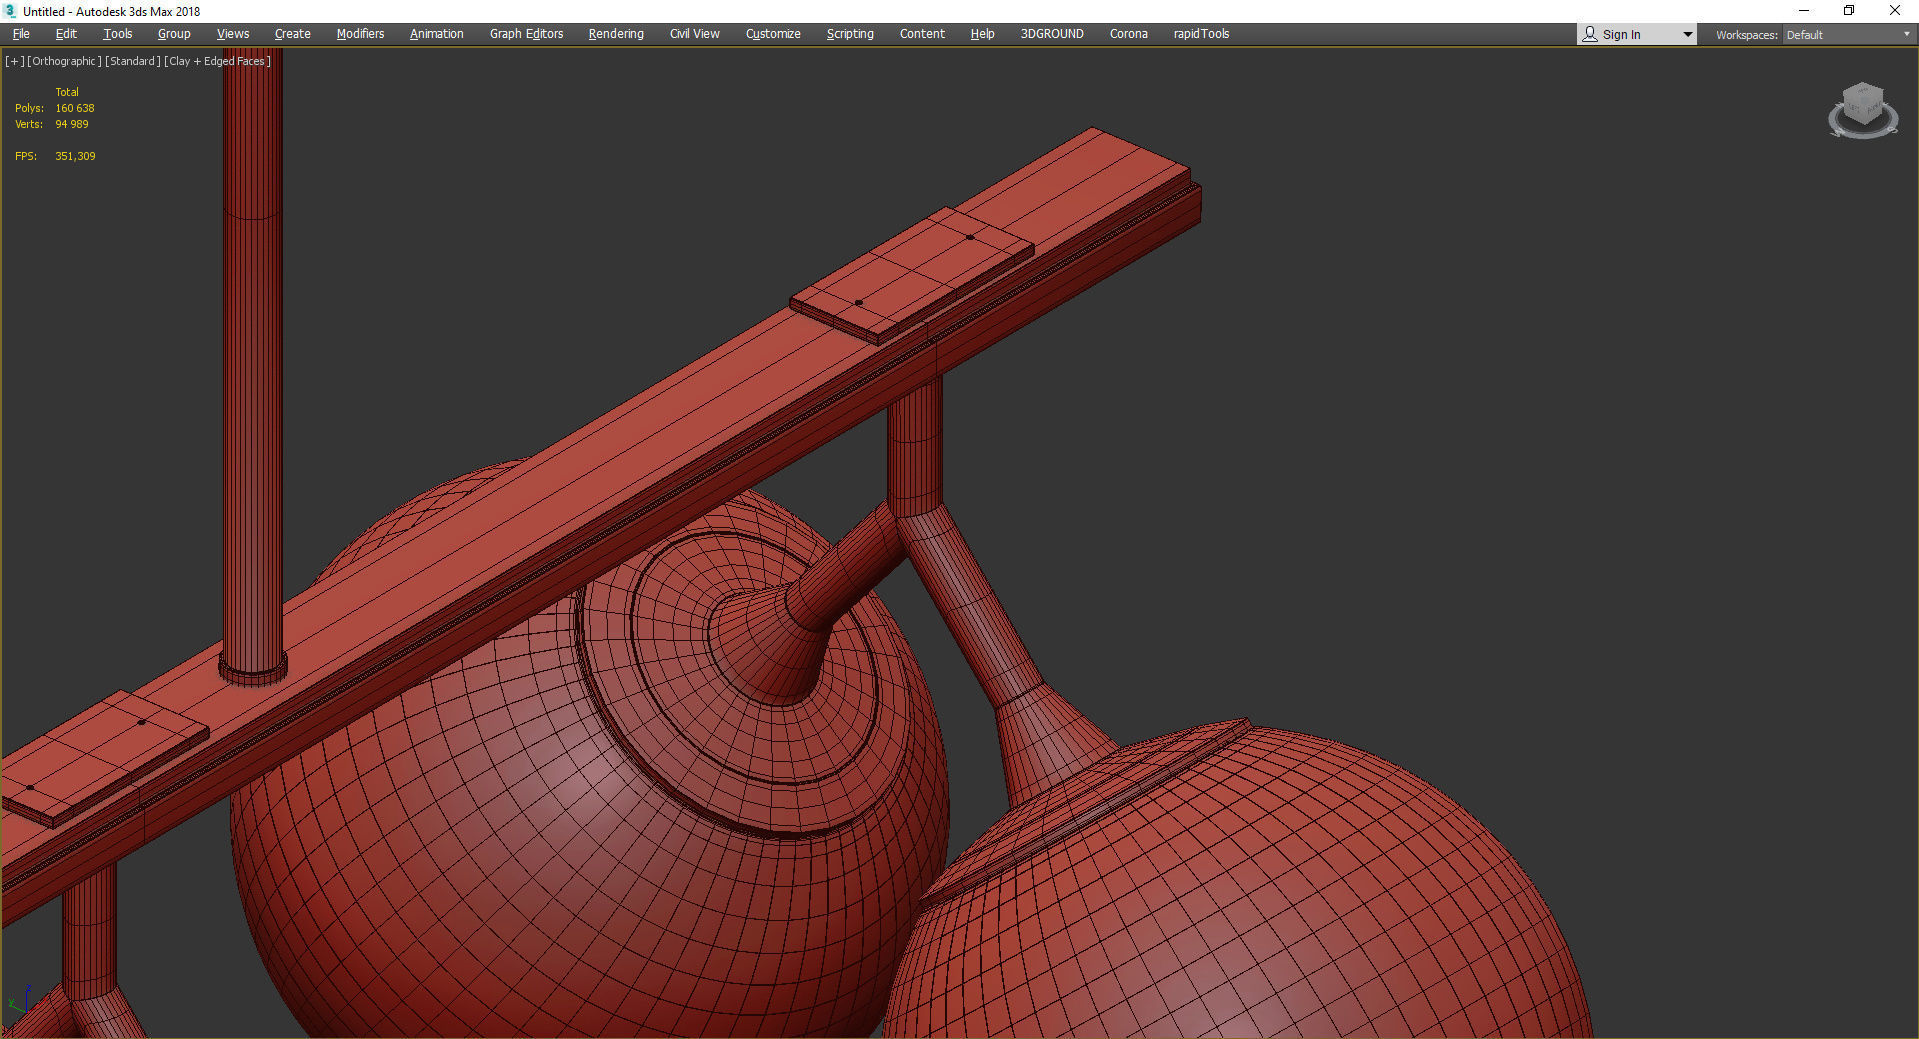The height and width of the screenshot is (1039, 1919).
Task: Open the 3DGROUND menu
Action: click(1052, 34)
